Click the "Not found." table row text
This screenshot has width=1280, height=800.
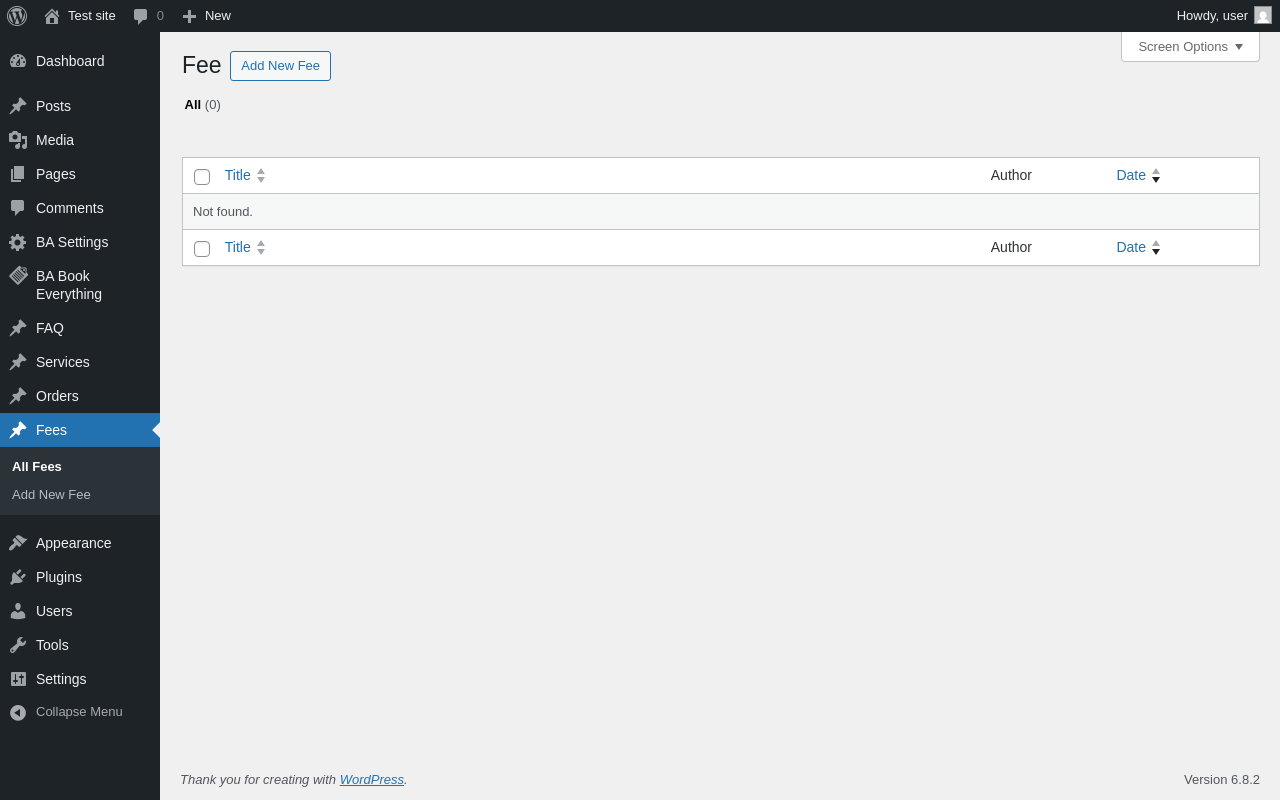point(223,212)
